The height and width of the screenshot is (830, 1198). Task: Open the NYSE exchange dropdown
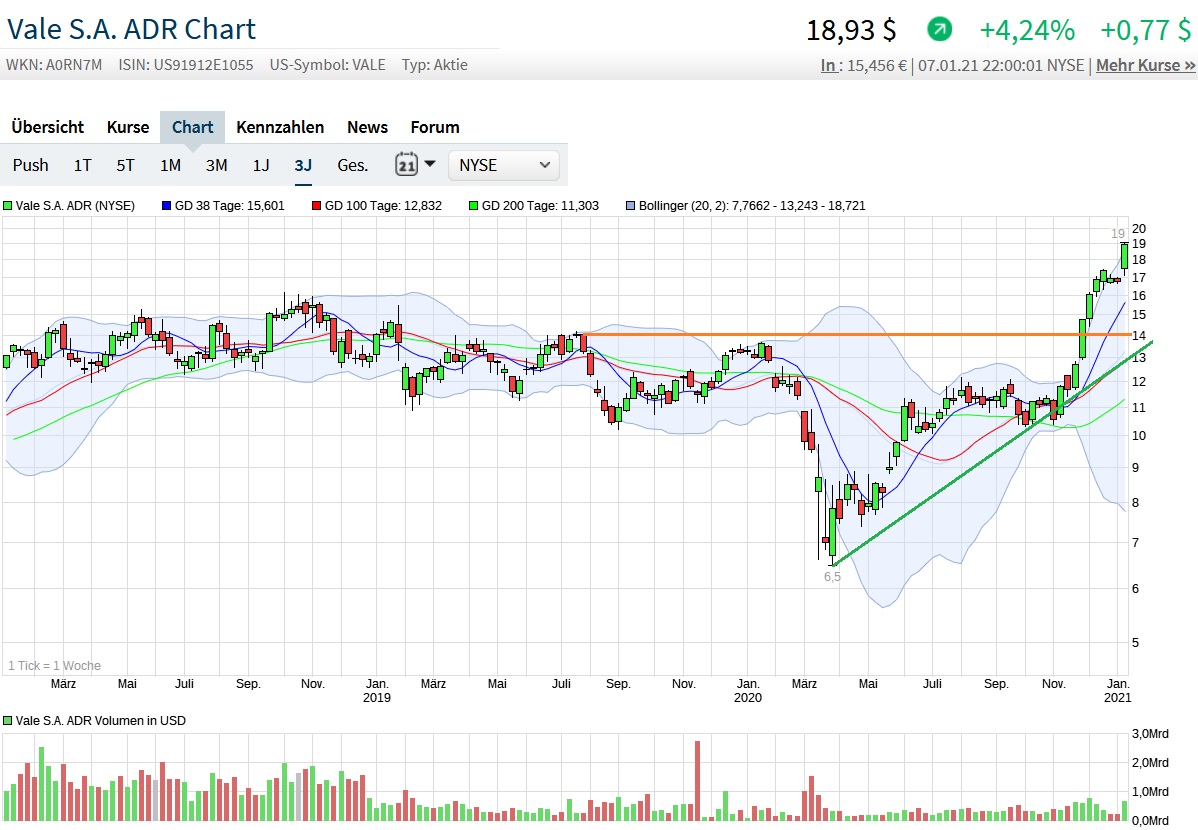[504, 165]
